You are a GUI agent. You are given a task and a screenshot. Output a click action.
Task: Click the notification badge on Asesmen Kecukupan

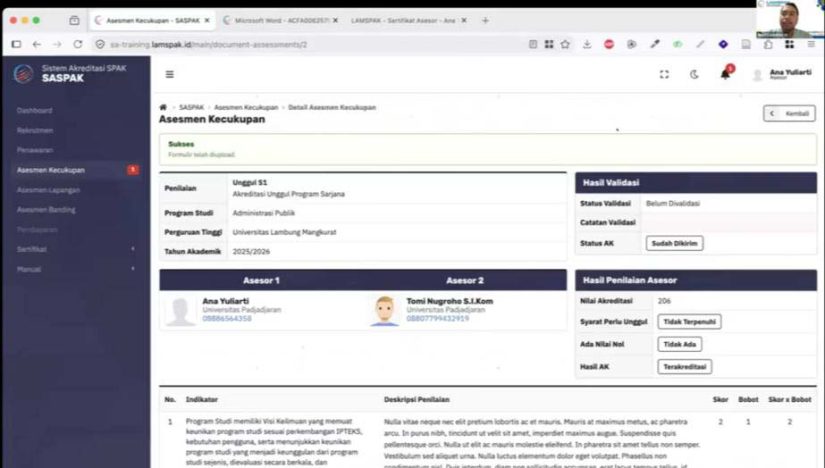coord(133,170)
